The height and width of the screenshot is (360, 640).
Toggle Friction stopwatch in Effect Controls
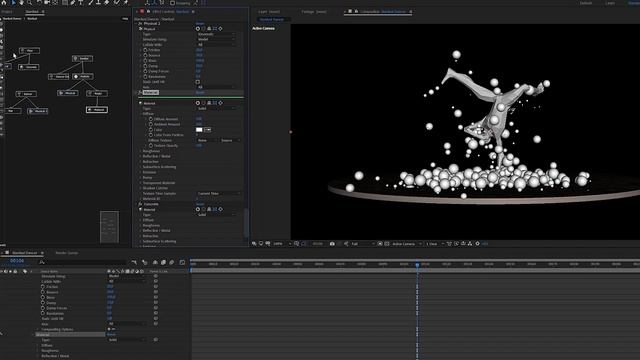click(x=145, y=50)
